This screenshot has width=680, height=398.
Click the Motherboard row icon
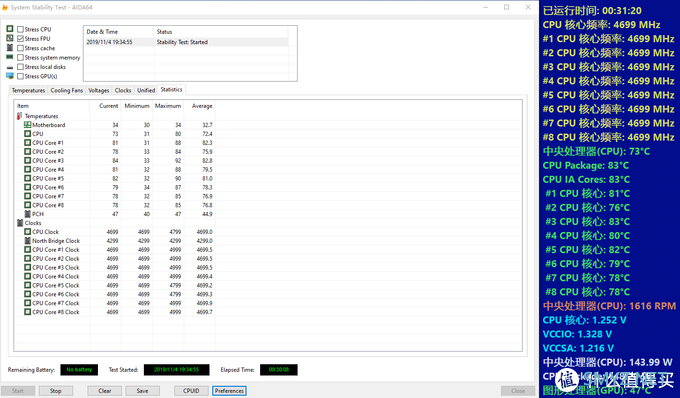pos(27,125)
